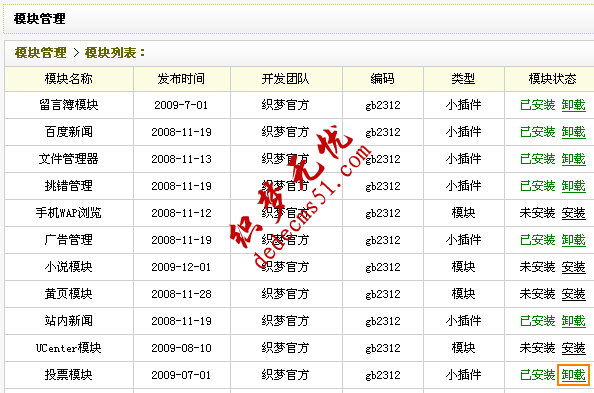Click 未安装 status in 手机WAP浏览 row

click(538, 213)
